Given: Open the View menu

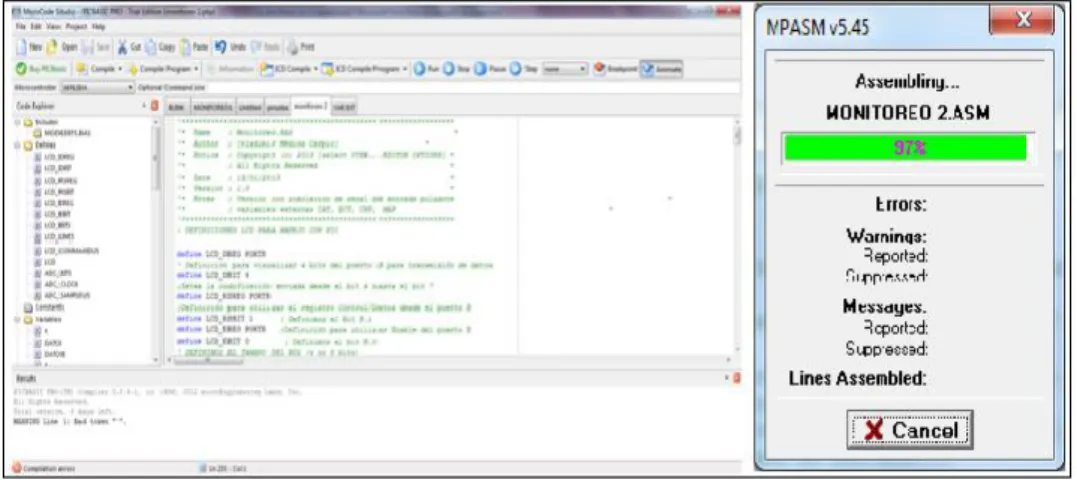Looking at the screenshot, I should click(x=52, y=26).
